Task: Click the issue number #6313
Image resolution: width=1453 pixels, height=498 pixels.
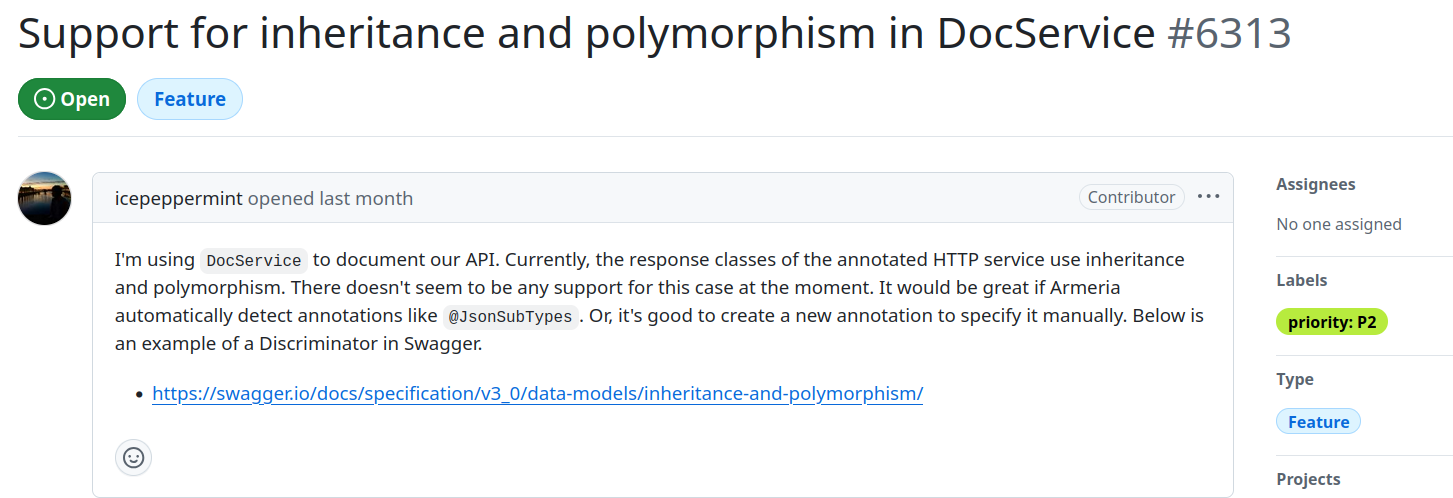Action: click(1229, 34)
